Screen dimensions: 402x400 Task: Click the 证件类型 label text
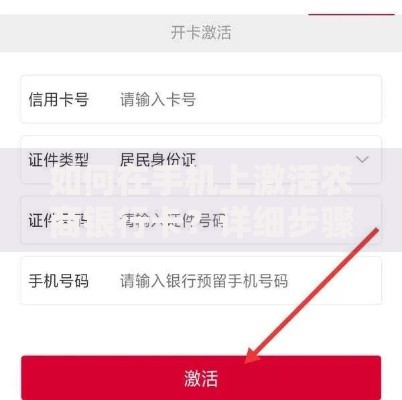point(59,160)
